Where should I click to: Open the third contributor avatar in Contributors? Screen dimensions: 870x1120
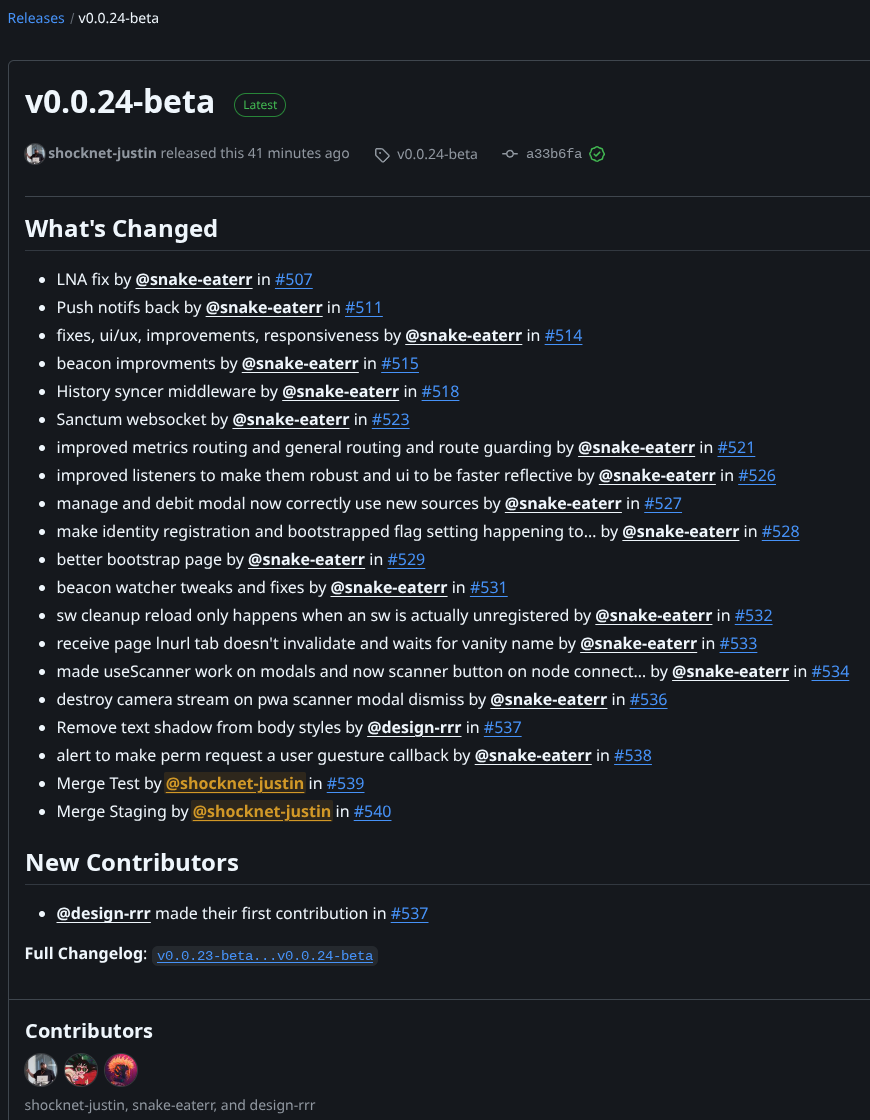point(121,1070)
